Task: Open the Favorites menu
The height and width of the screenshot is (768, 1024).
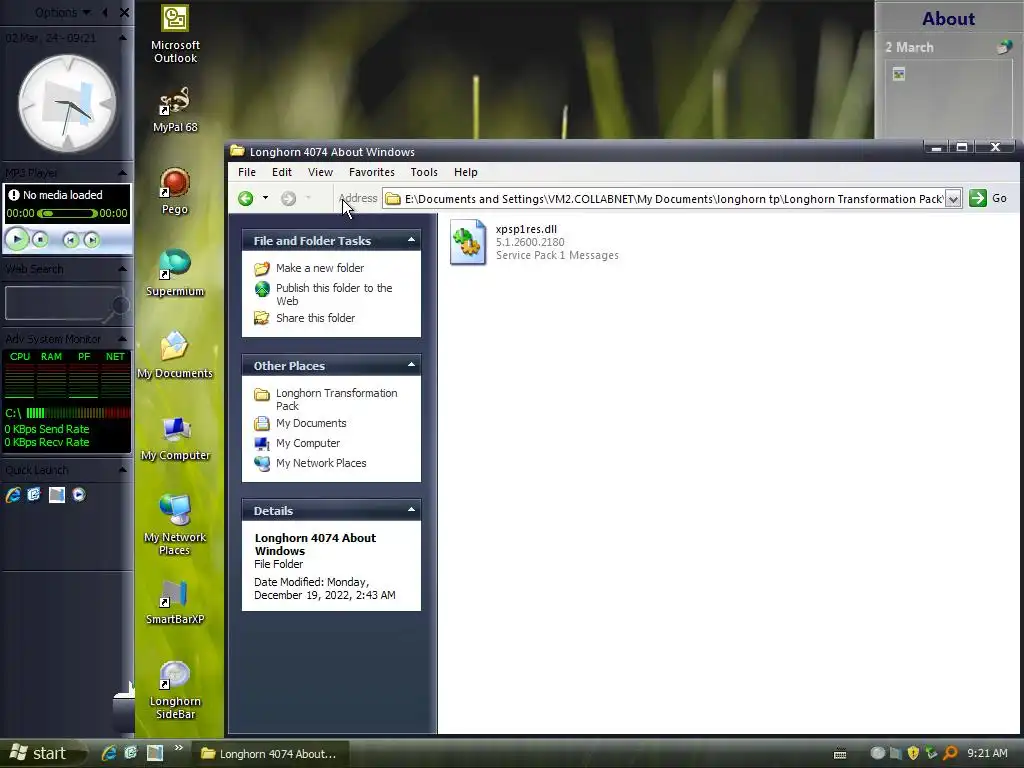Action: click(x=372, y=172)
